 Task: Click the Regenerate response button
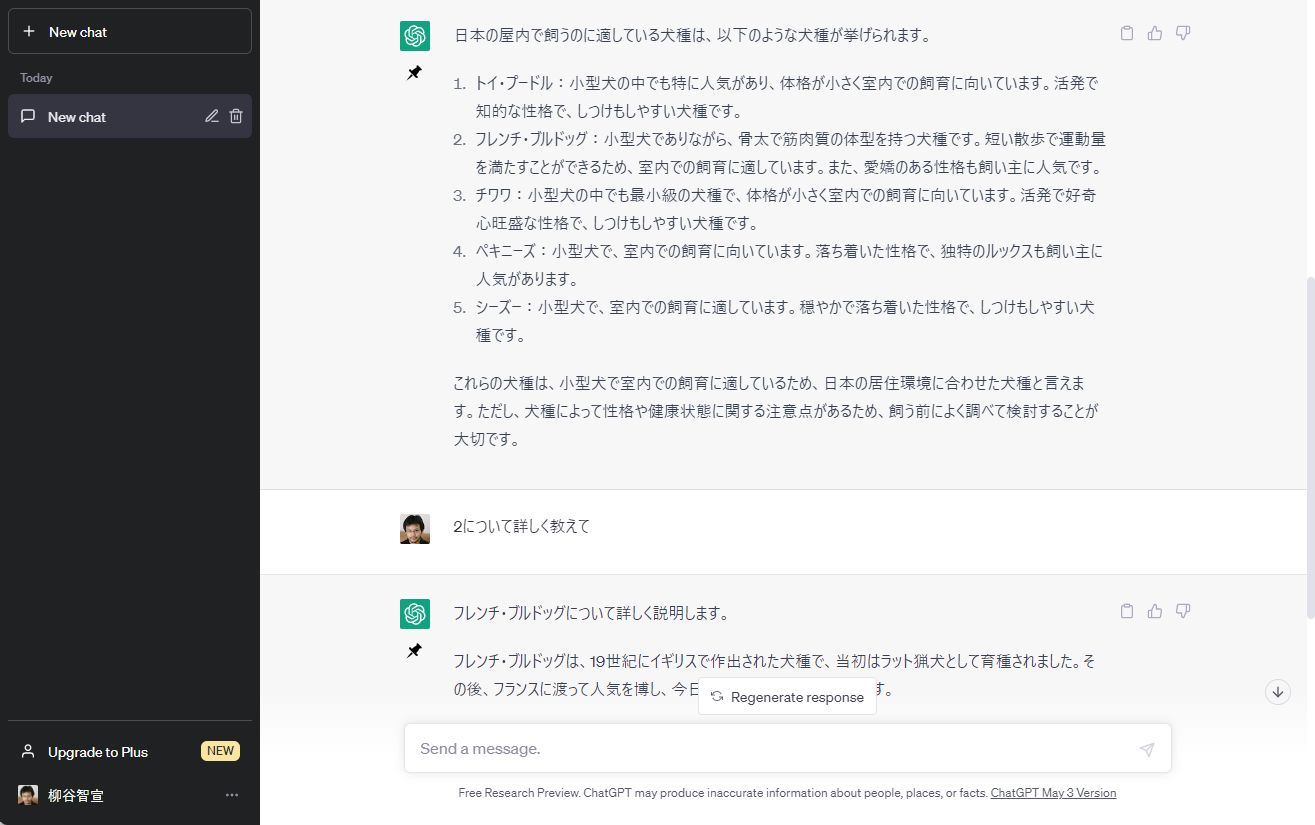click(787, 696)
